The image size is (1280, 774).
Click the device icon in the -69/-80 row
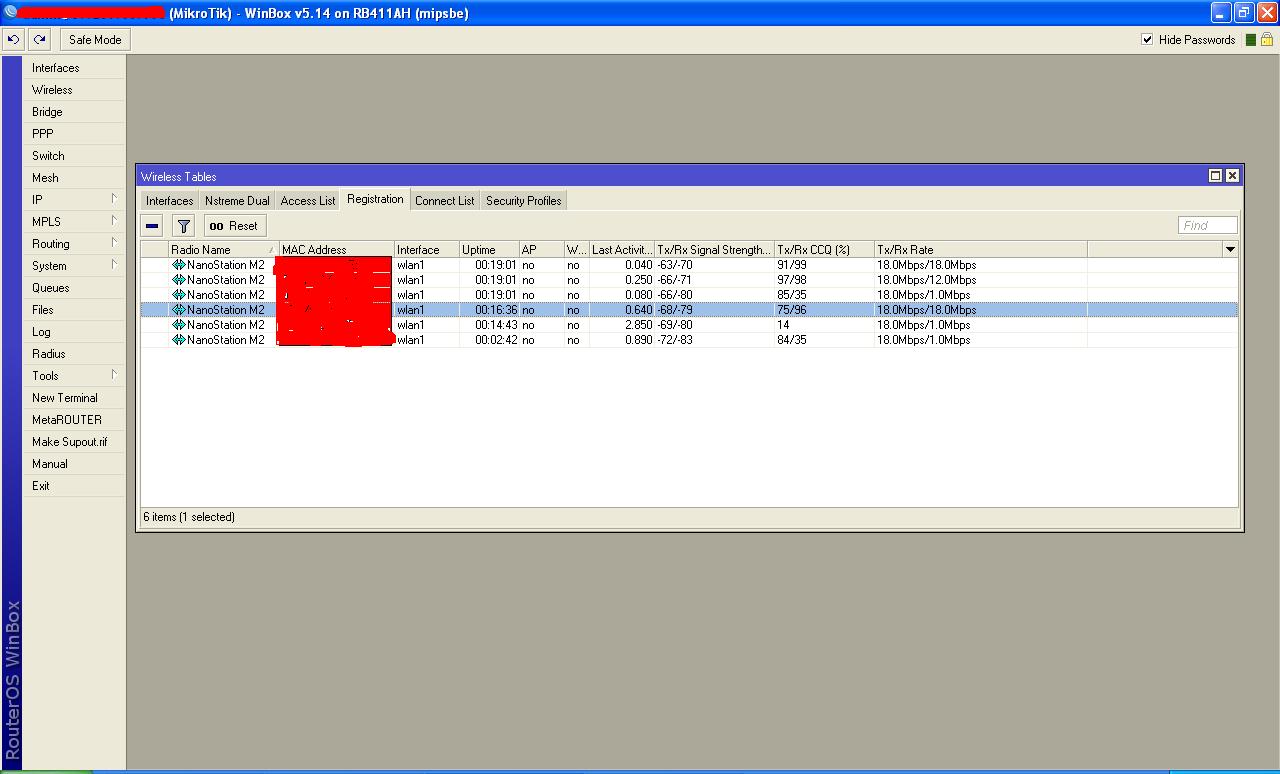[179, 325]
